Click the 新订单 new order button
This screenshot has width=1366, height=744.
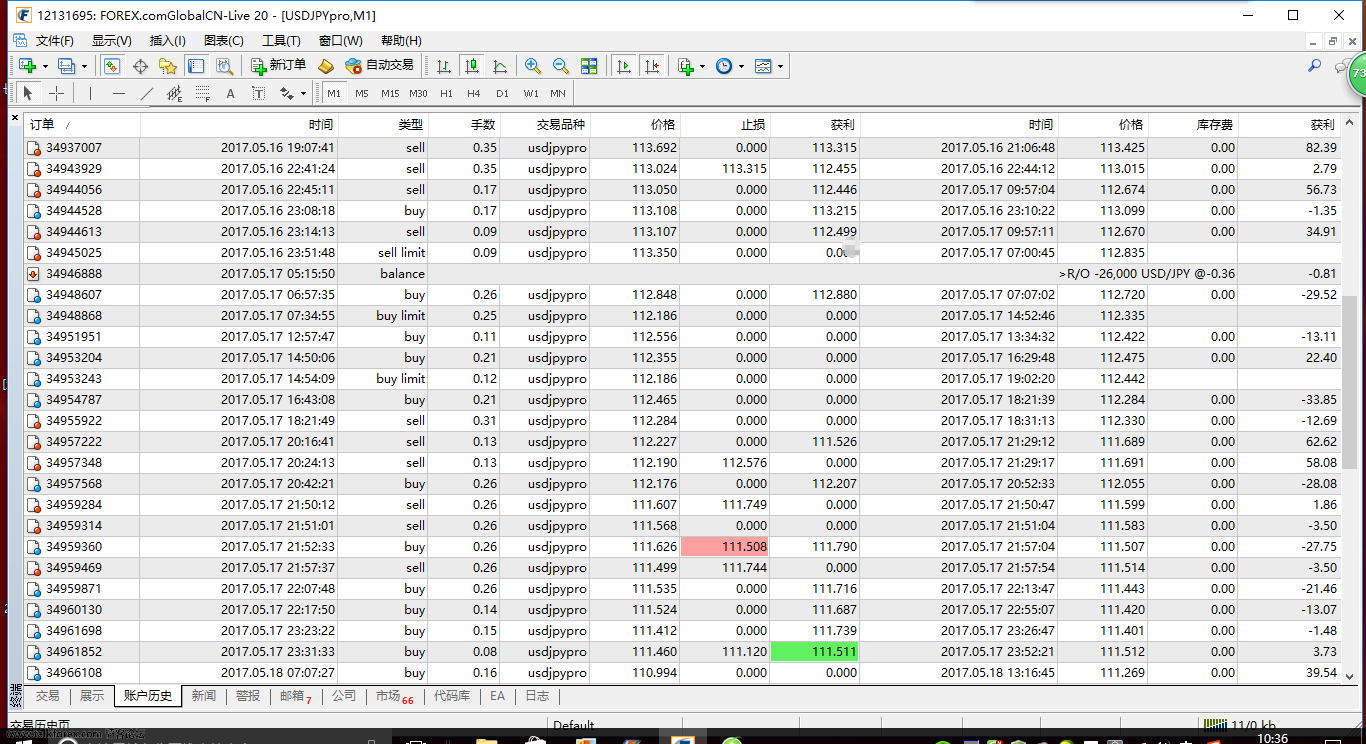(x=278, y=66)
